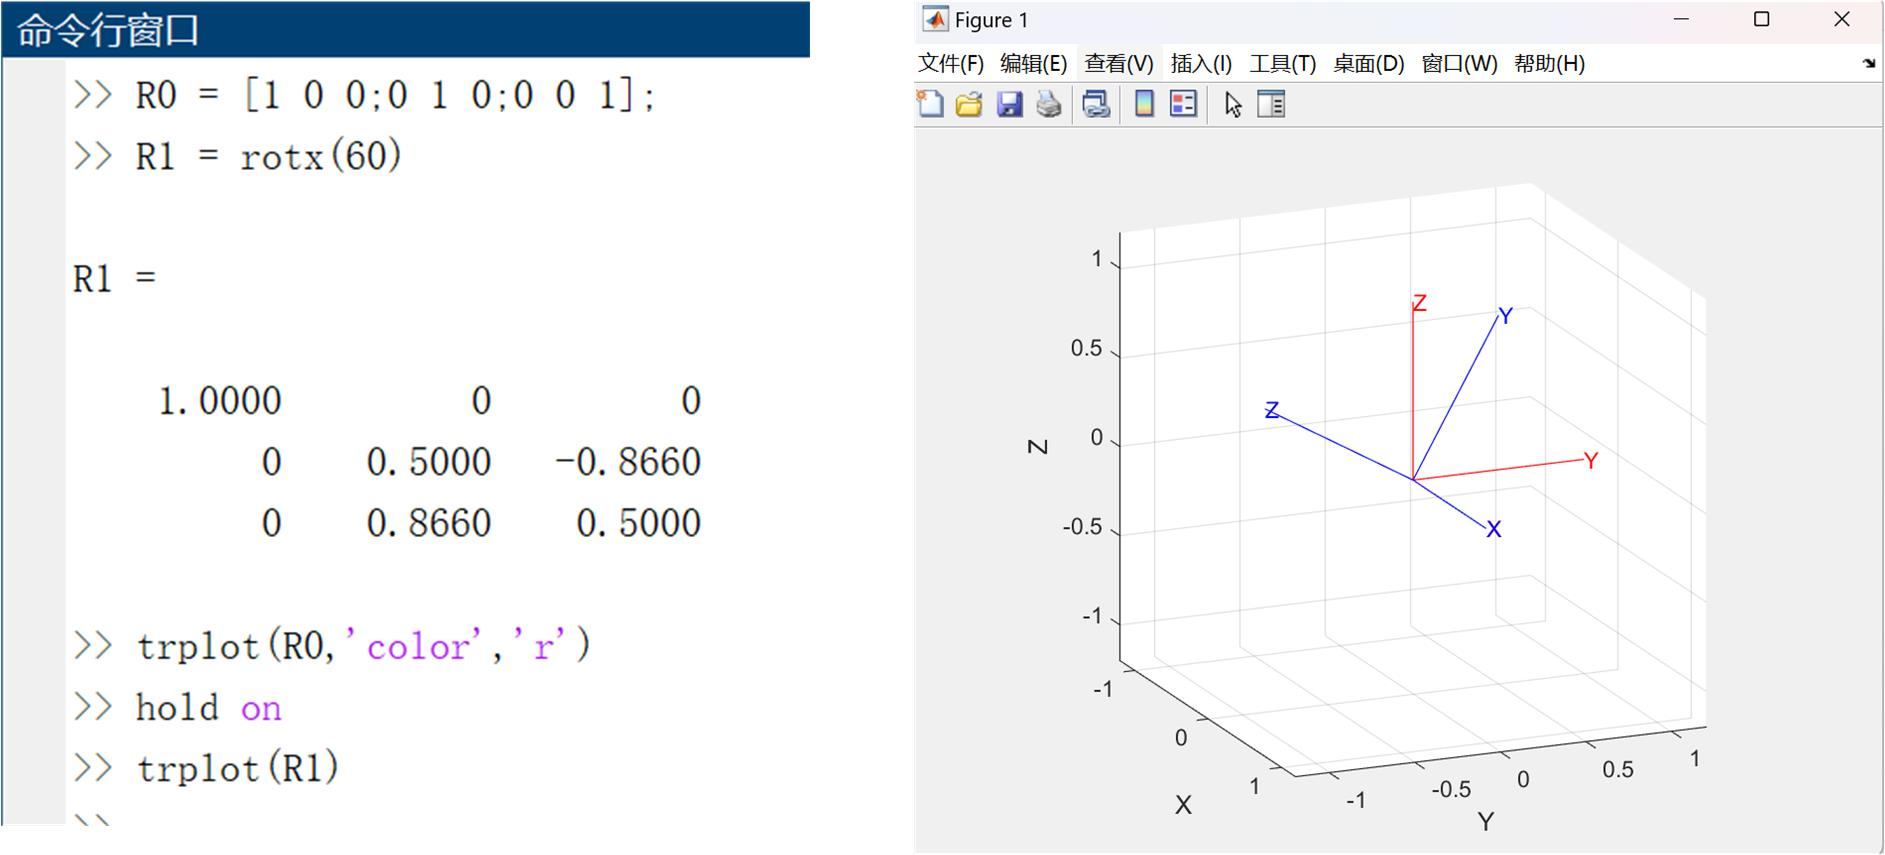Click the Y axis title below the plot
The width and height of the screenshot is (1885, 855).
click(x=1486, y=822)
